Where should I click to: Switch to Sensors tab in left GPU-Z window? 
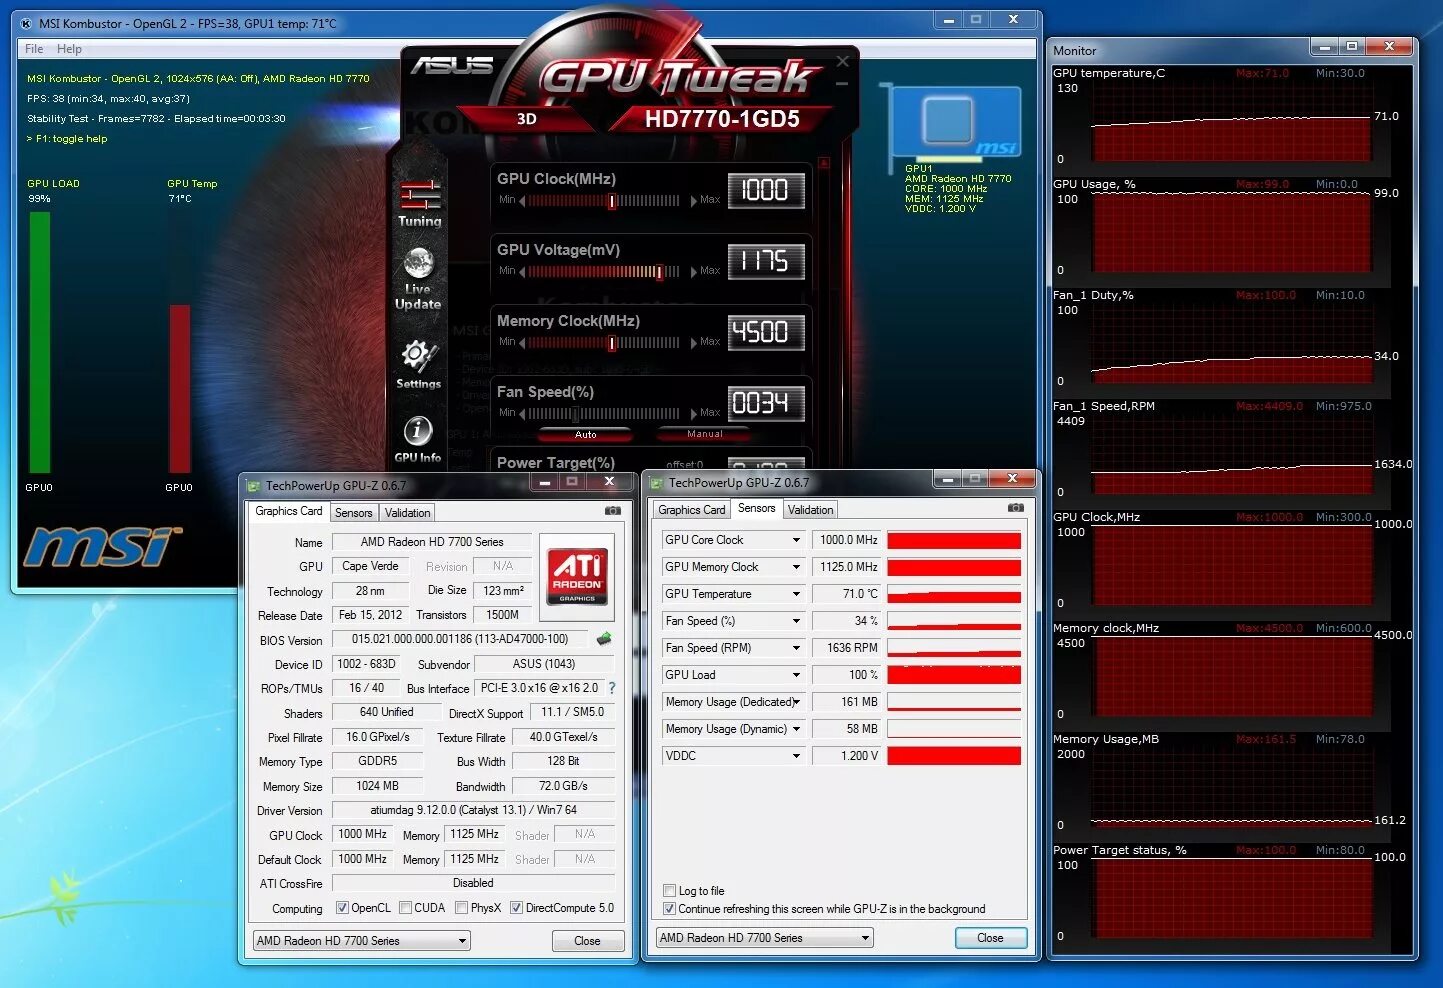click(353, 513)
